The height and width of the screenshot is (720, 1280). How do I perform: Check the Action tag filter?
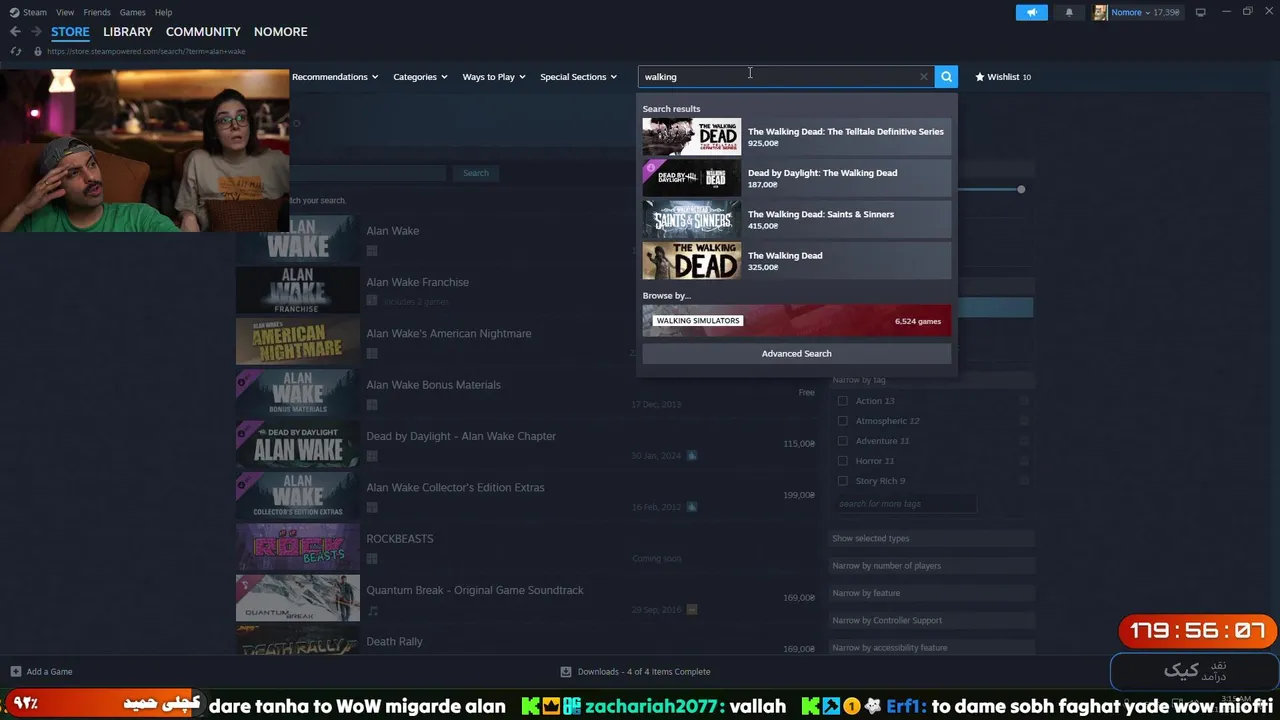coord(842,401)
